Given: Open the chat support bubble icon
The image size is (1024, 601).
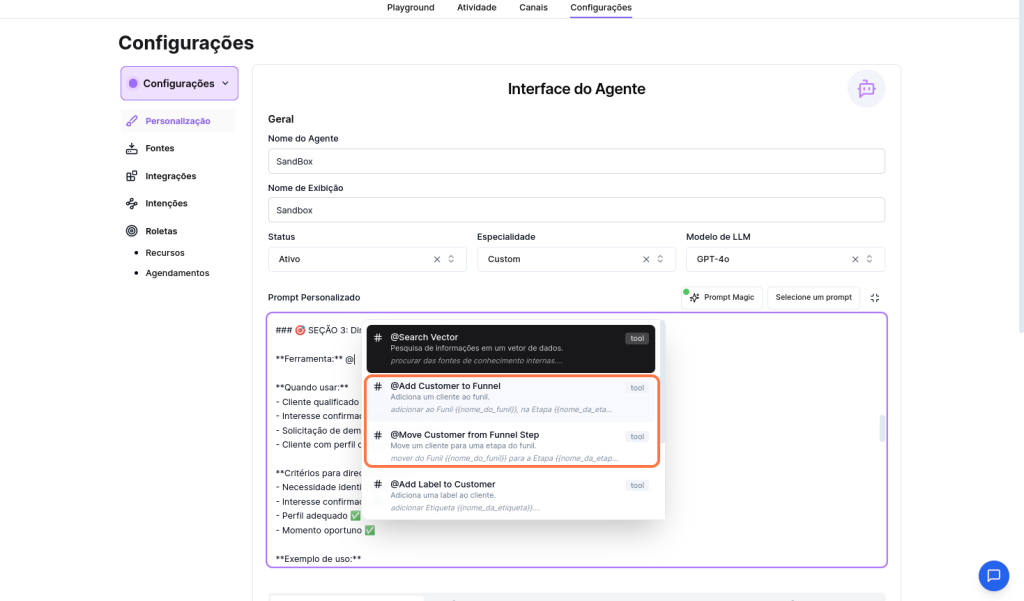Looking at the screenshot, I should [993, 575].
